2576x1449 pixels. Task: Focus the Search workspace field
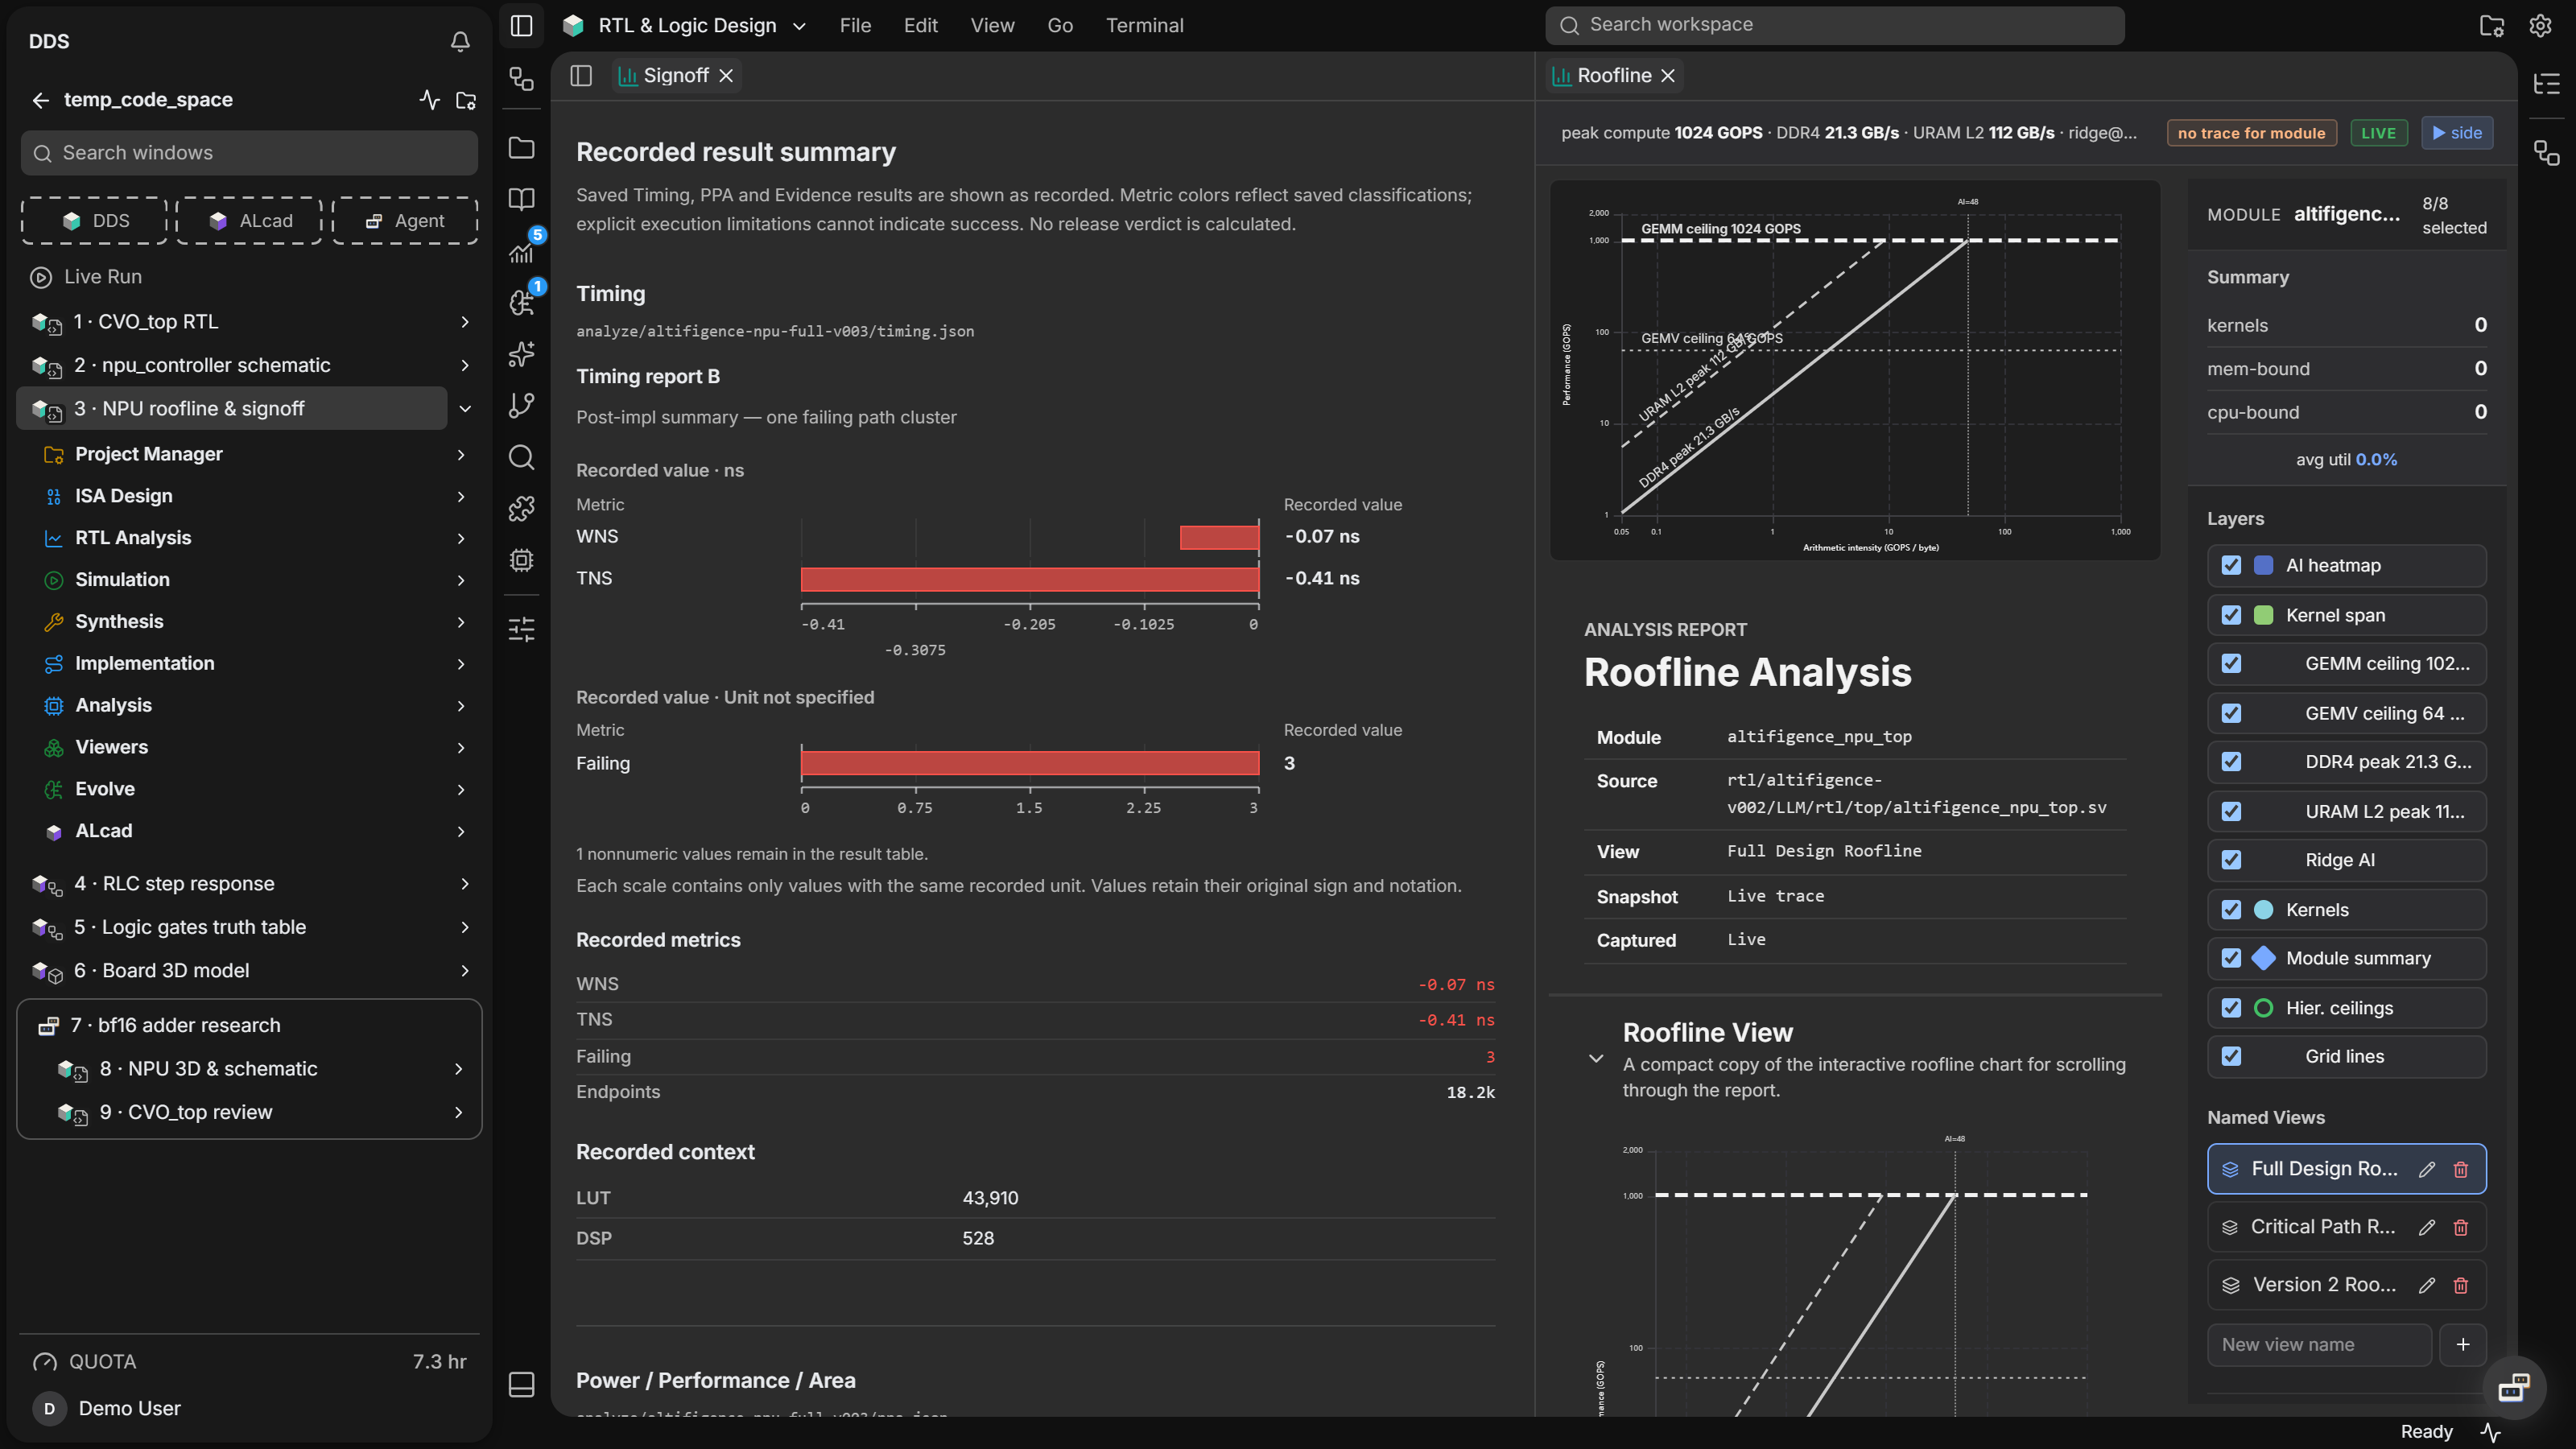coord(1834,25)
